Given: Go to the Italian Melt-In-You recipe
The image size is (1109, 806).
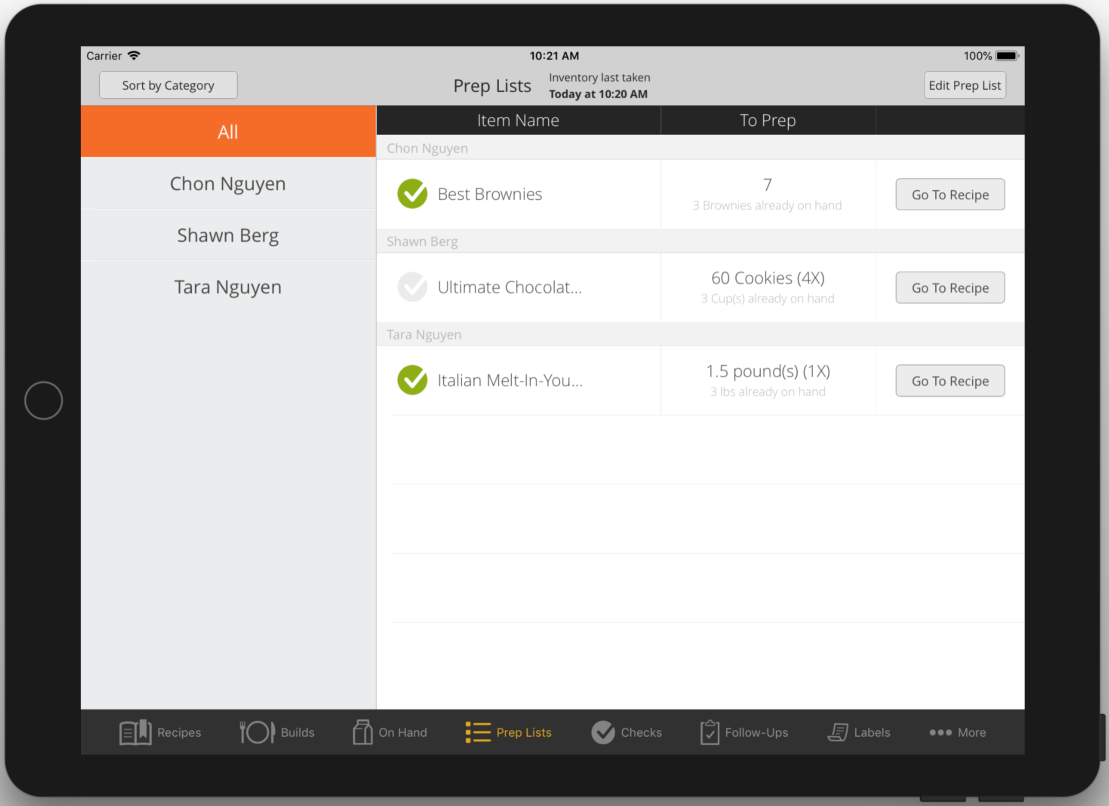Looking at the screenshot, I should [x=949, y=380].
